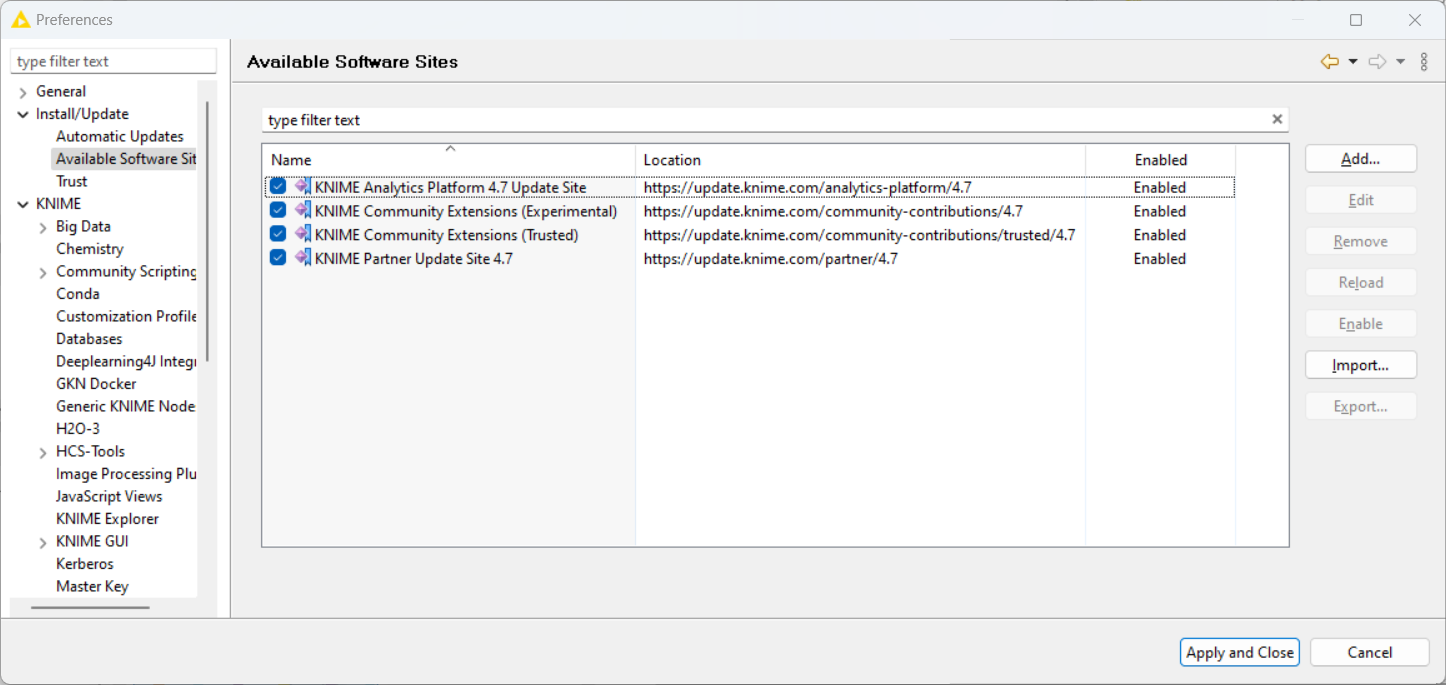Click the preference tree horizontal scrollbar

click(90, 607)
